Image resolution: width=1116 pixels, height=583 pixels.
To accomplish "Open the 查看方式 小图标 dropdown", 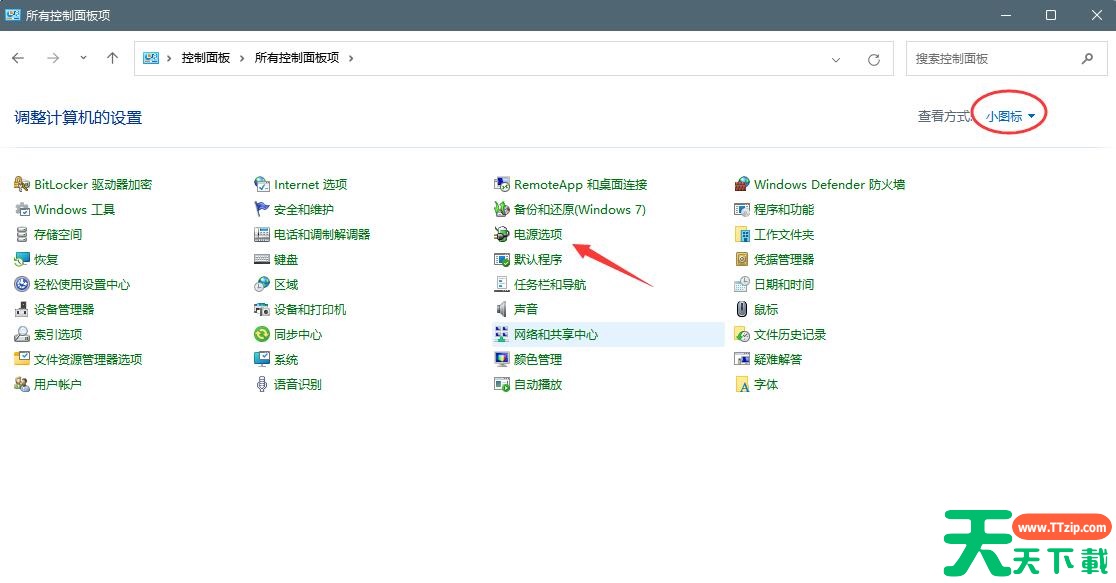I will point(1011,116).
